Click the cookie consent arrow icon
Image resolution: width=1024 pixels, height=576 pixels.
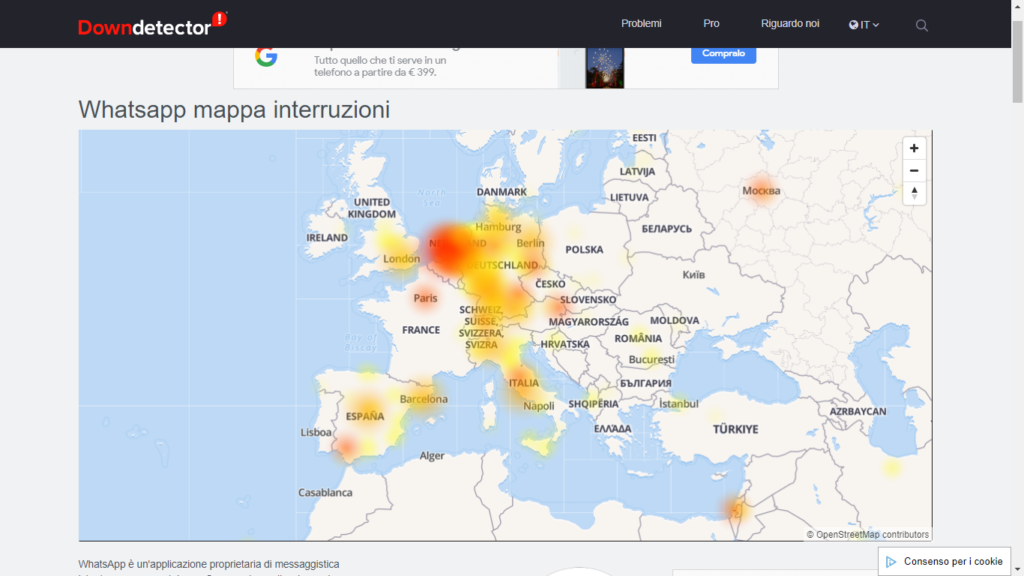click(x=891, y=562)
